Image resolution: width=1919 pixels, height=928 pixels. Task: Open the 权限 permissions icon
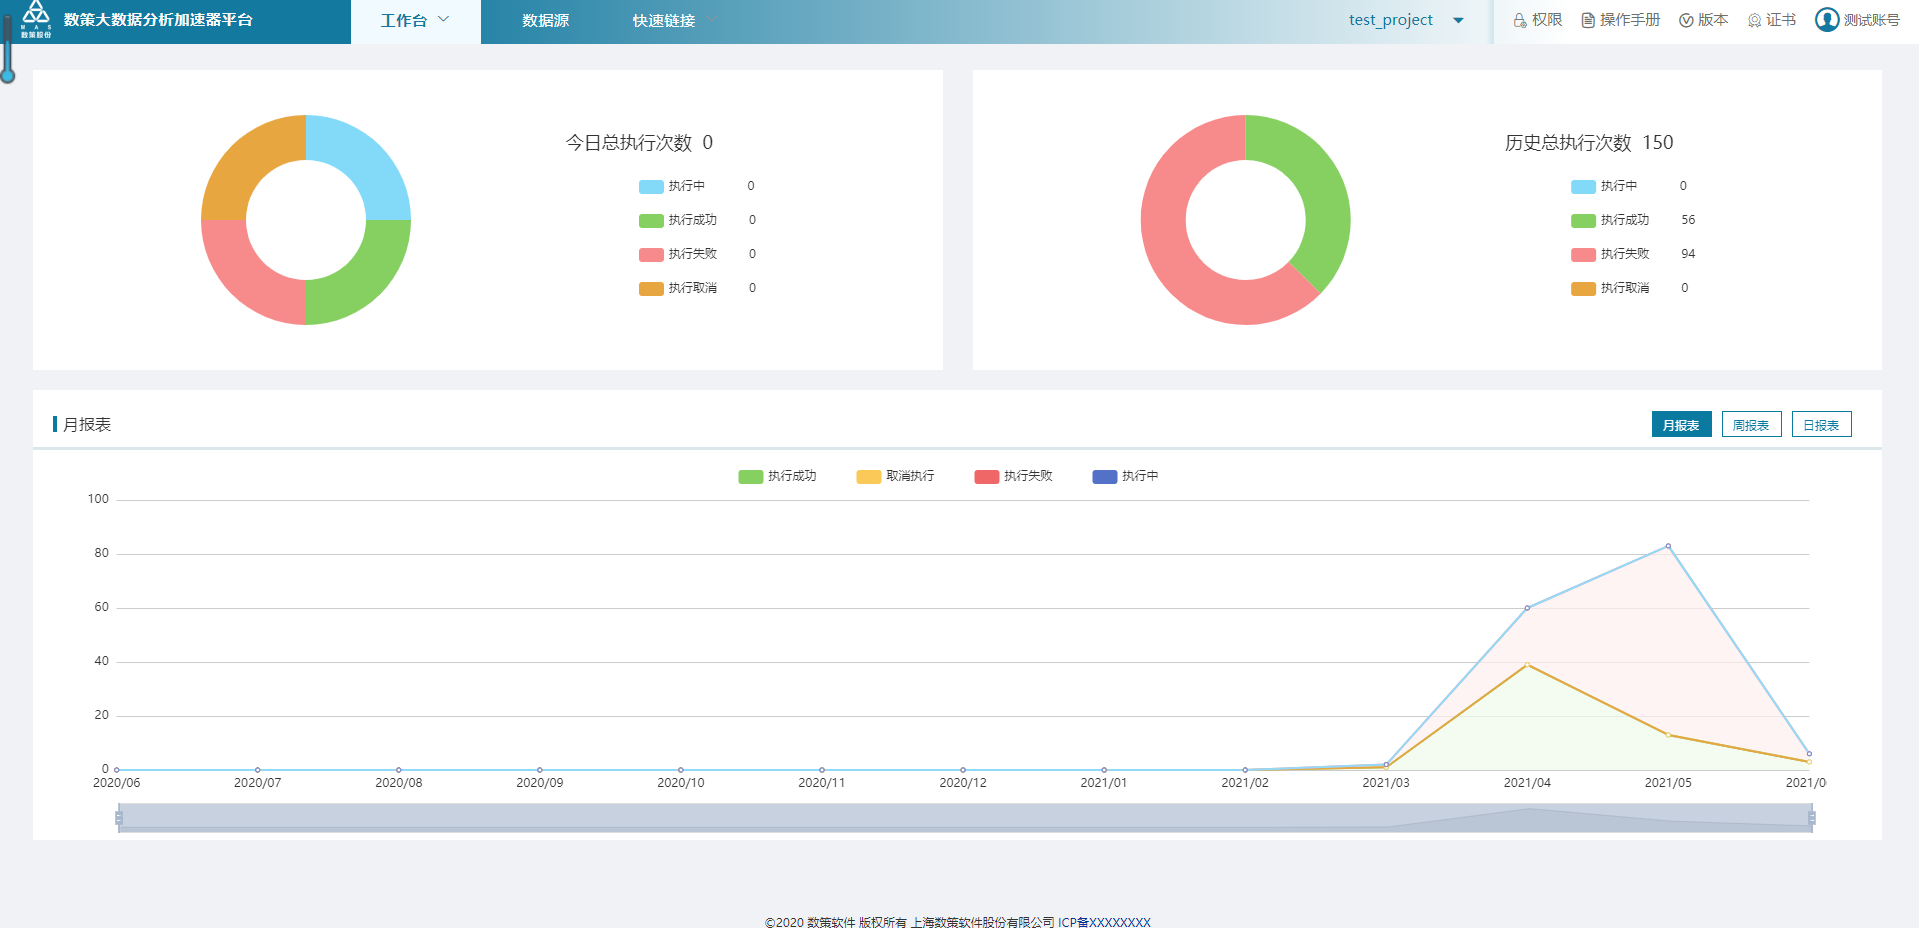1520,20
